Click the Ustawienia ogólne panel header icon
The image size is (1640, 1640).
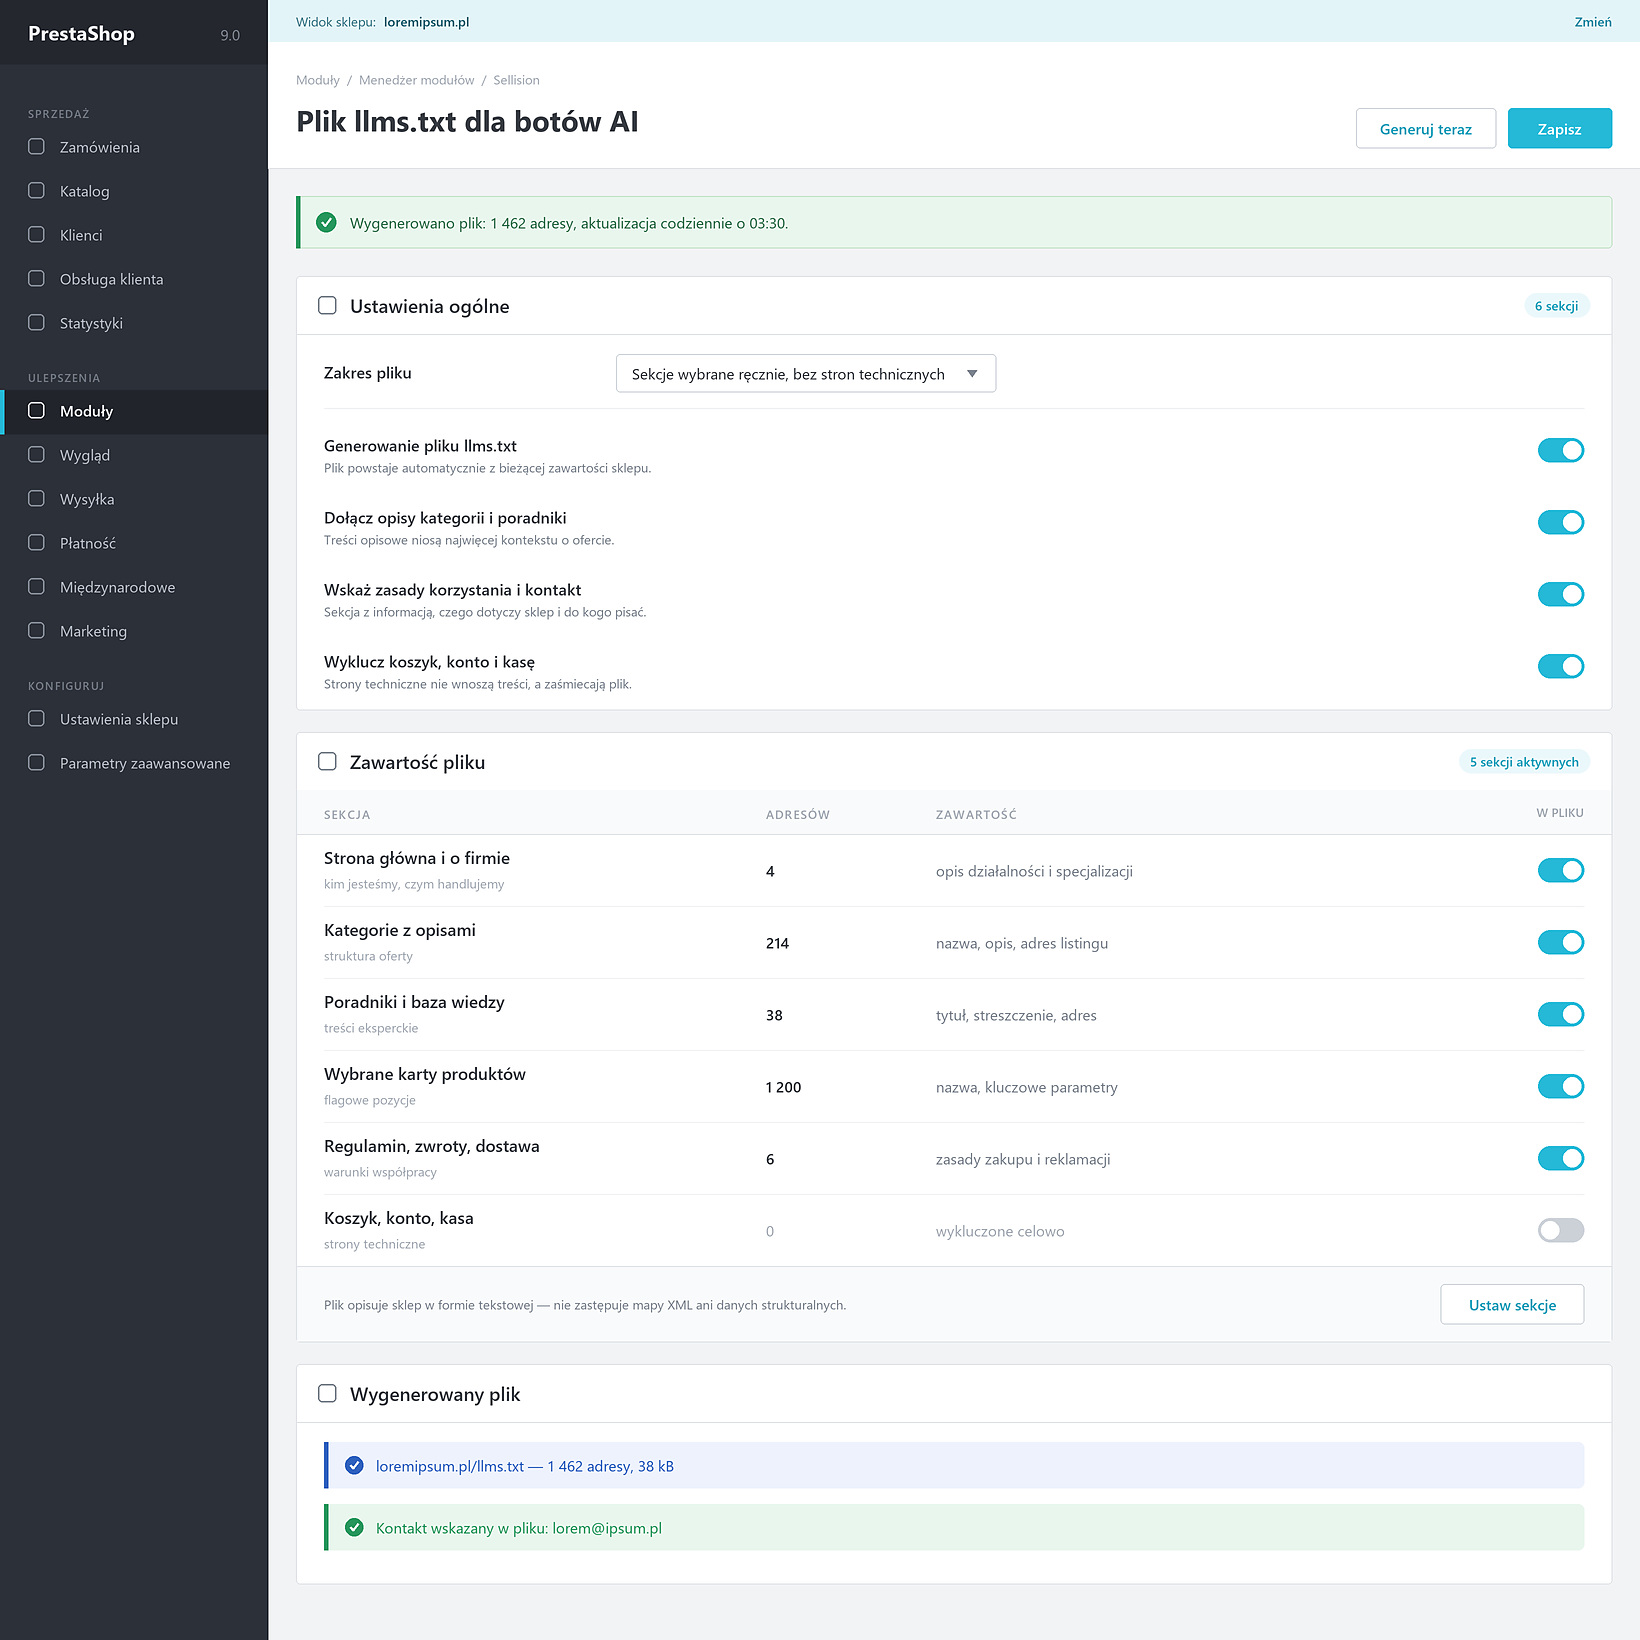[x=327, y=306]
